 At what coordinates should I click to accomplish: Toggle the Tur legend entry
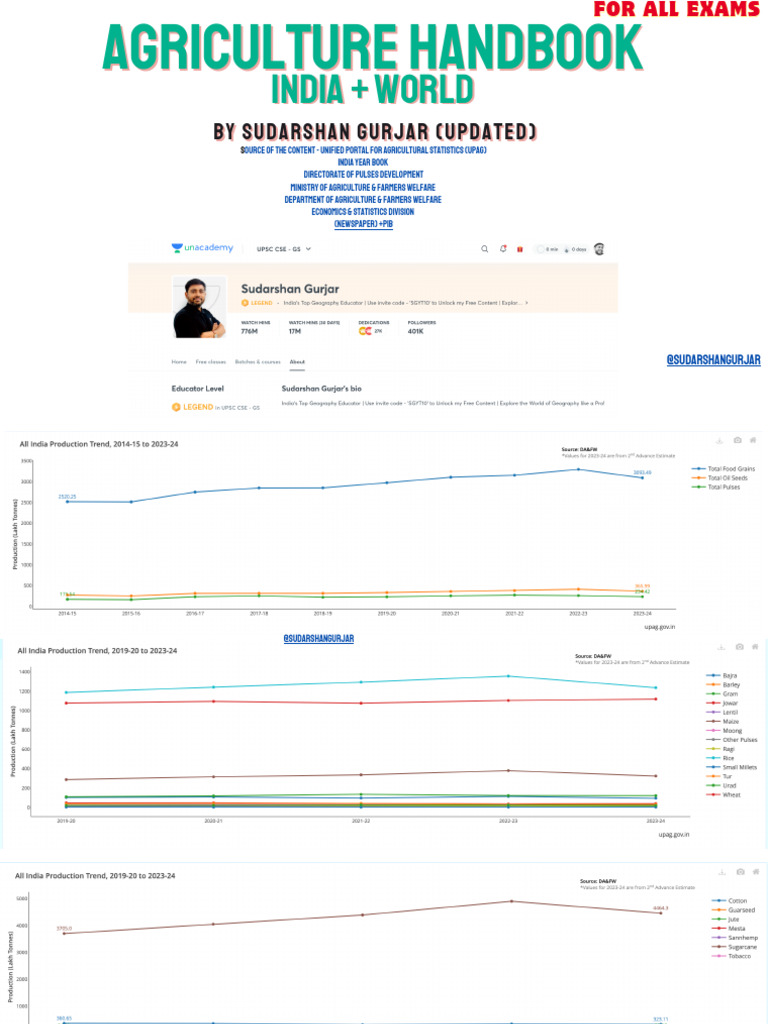pos(719,776)
